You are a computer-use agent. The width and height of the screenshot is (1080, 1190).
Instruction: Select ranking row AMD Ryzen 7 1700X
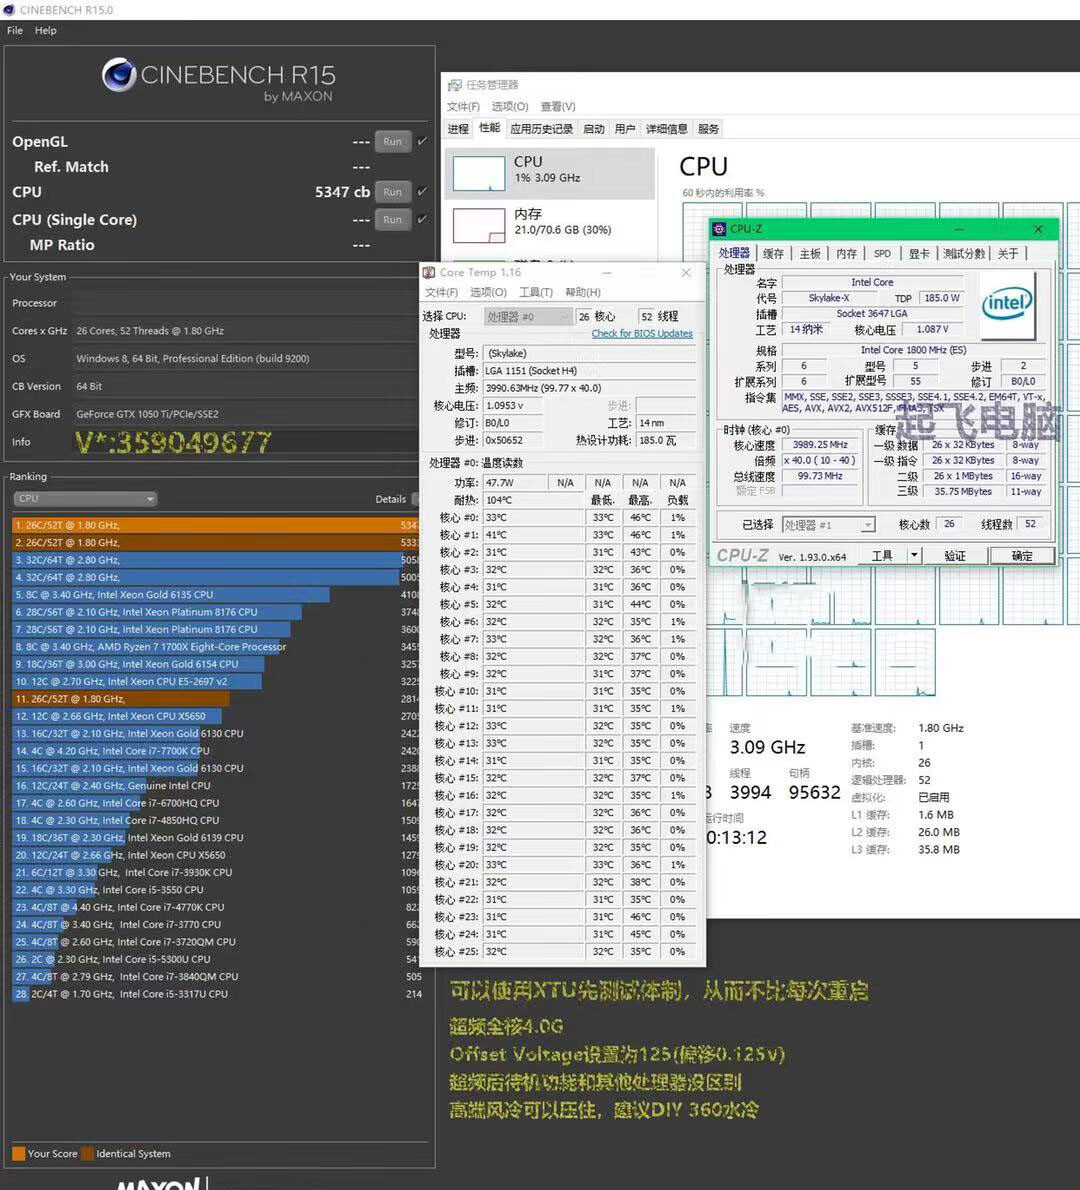pos(216,647)
